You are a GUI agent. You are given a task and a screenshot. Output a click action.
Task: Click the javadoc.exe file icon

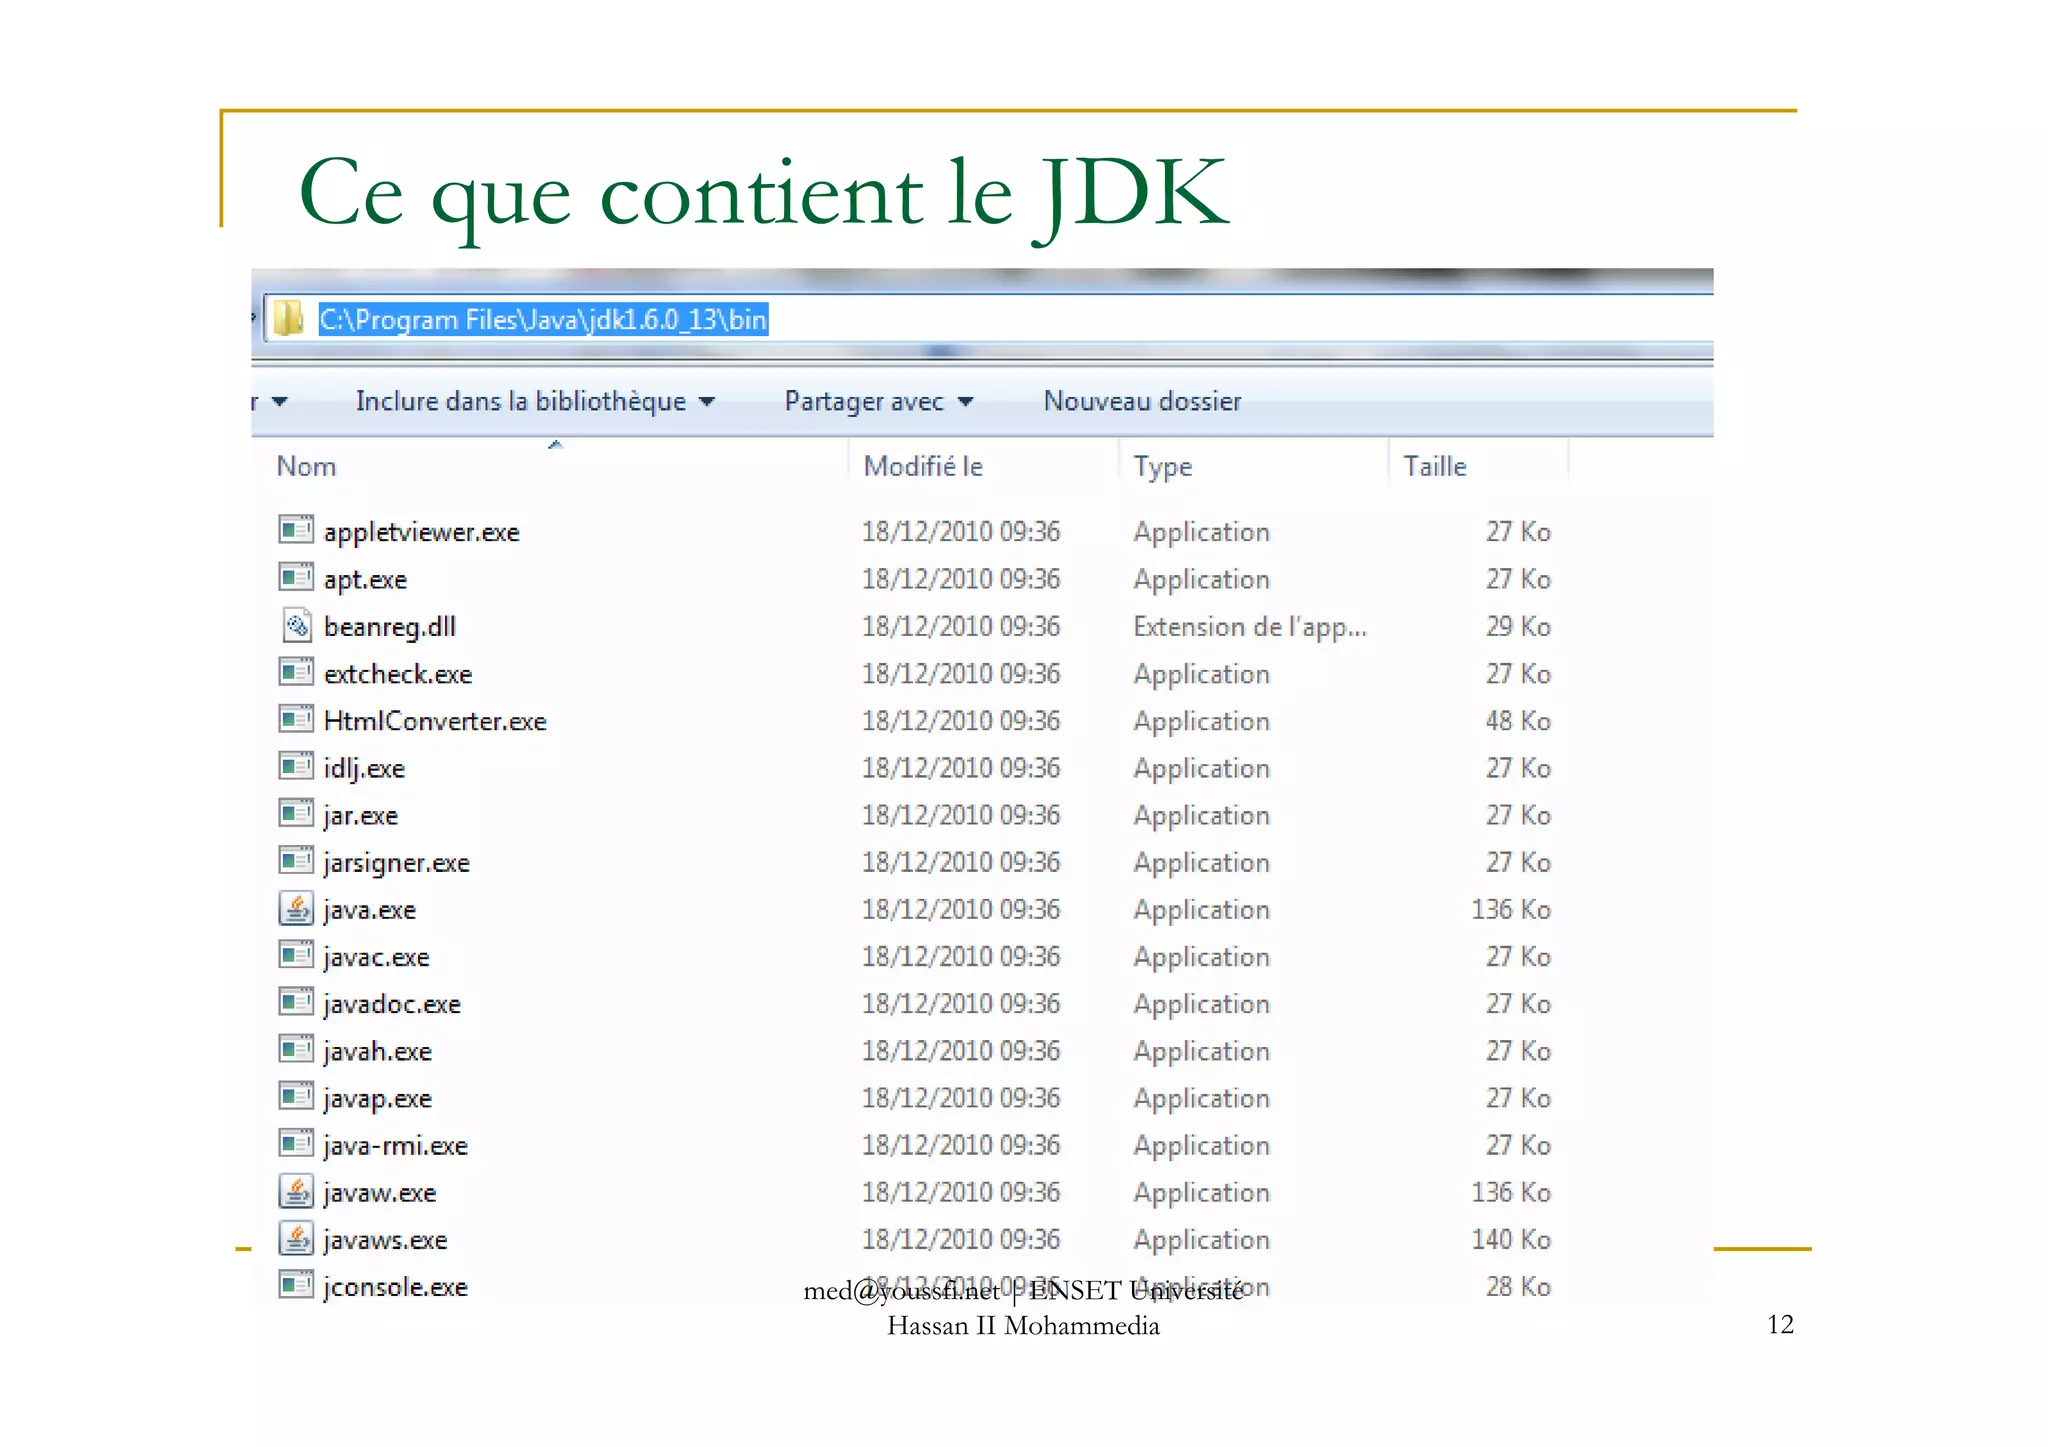pos(296,1002)
